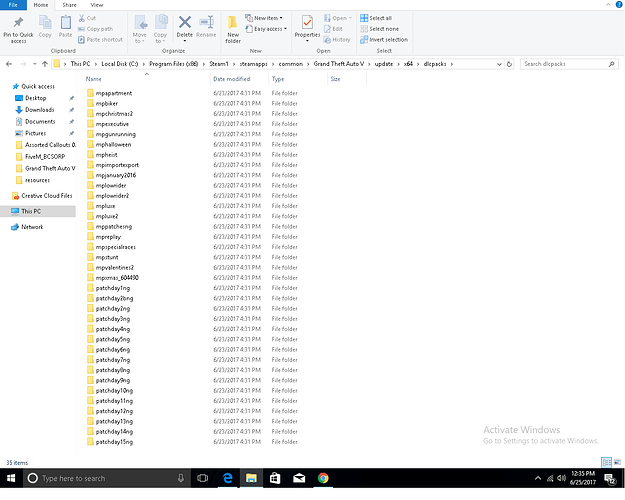
Task: Click 'steamapps' breadcrumb in address bar
Action: [x=254, y=64]
